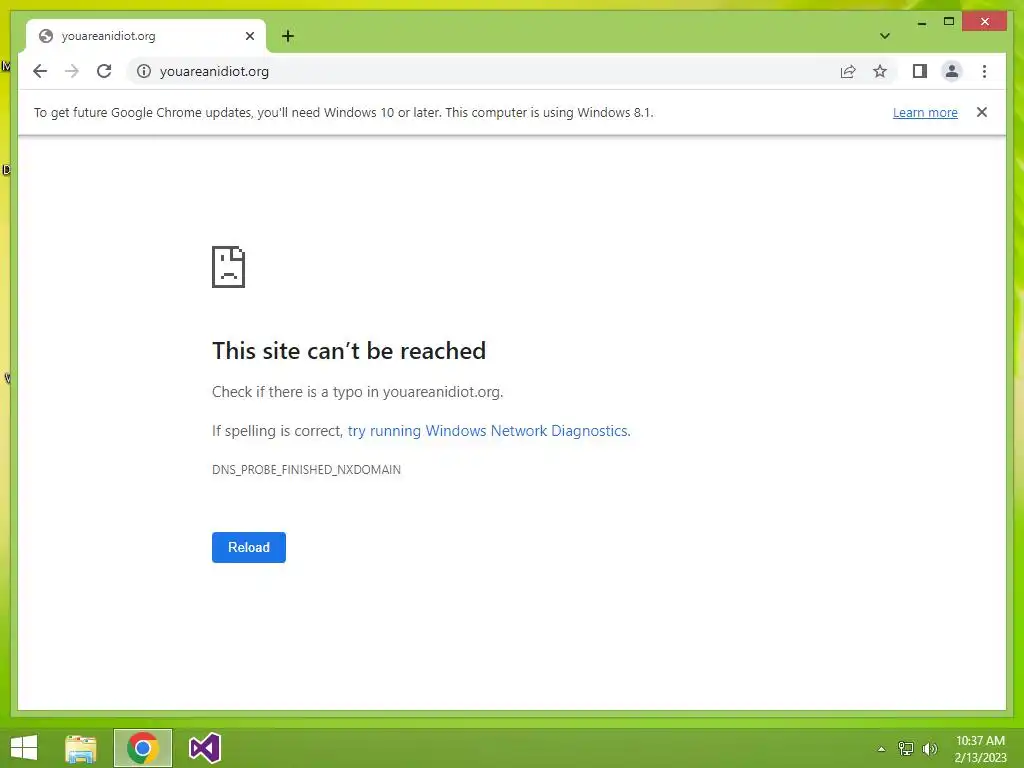
Task: Open the side panel icon
Action: (920, 71)
